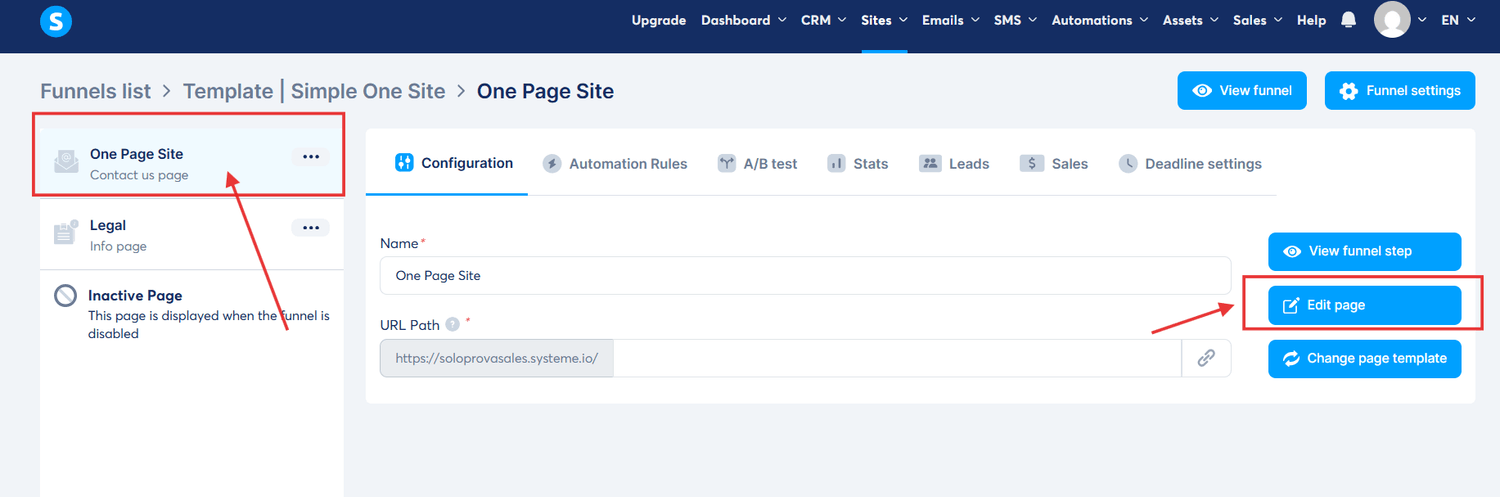Click the Name input field
The height and width of the screenshot is (497, 1500).
pyautogui.click(x=805, y=276)
